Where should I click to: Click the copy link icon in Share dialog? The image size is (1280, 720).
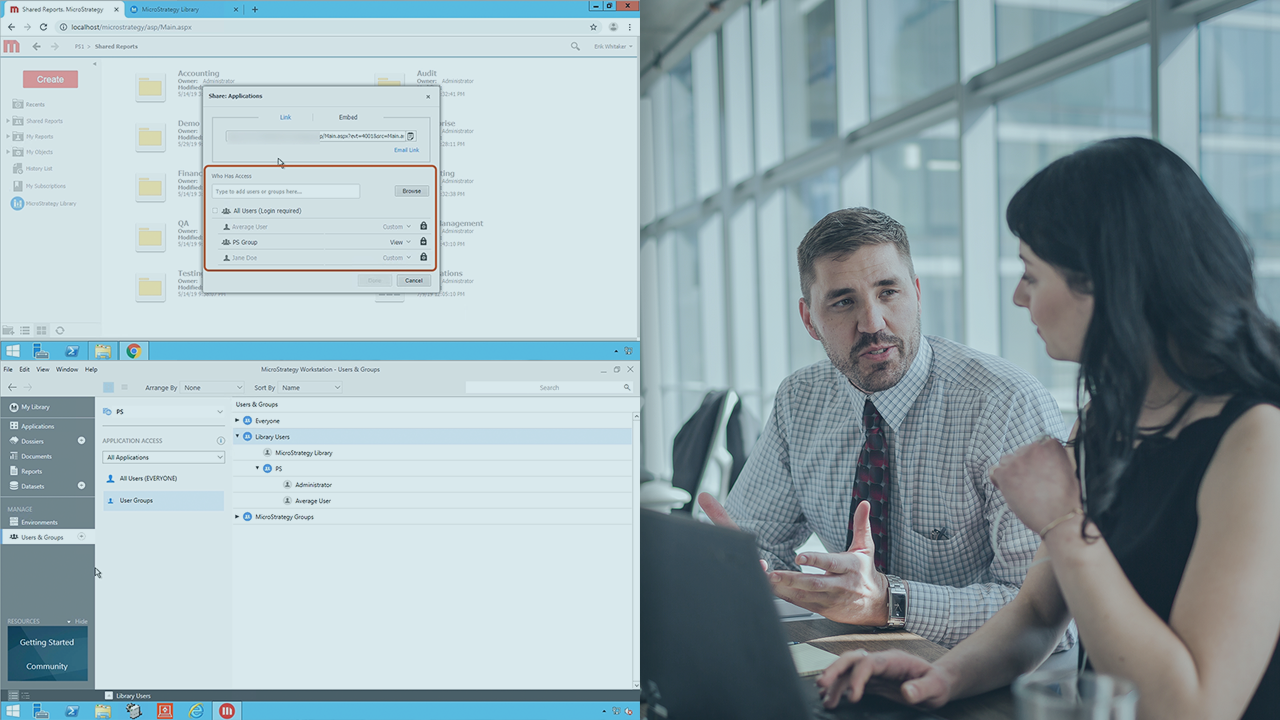[411, 136]
